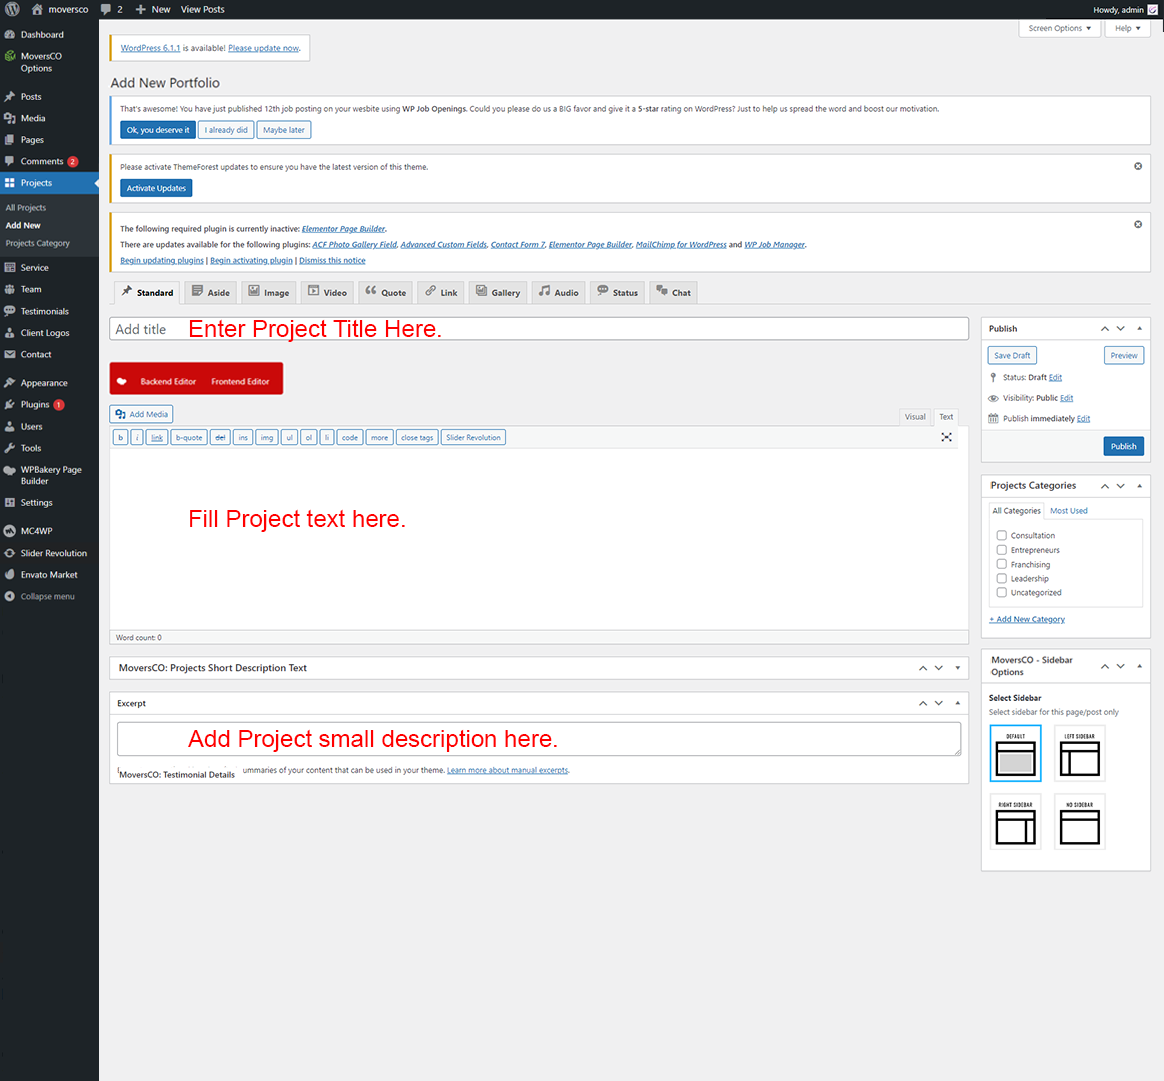Collapse the Projects Categories panel
The height and width of the screenshot is (1081, 1164).
1139,486
